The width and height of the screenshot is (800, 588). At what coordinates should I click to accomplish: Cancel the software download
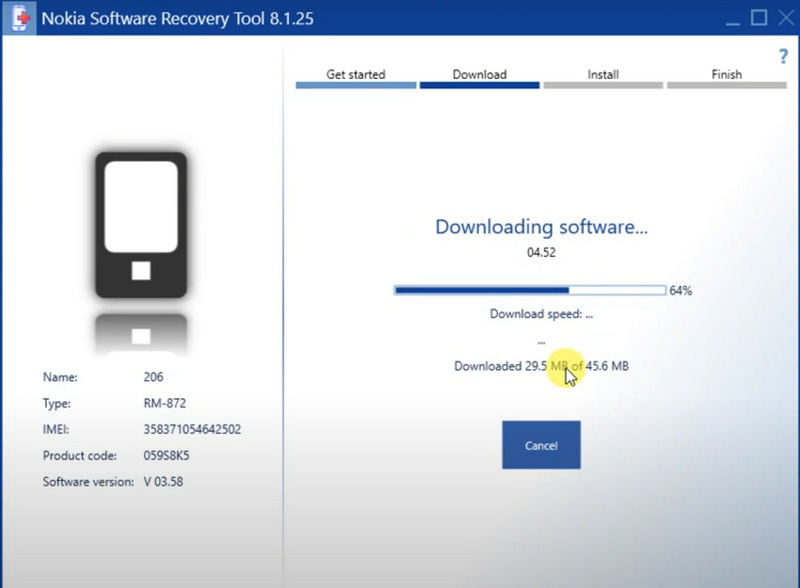pyautogui.click(x=541, y=445)
